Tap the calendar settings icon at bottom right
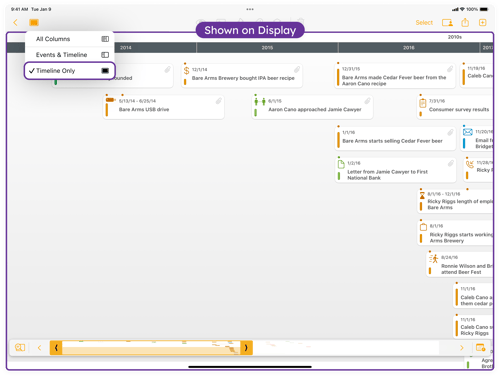Viewport: 500px width, 377px height. 480,348
